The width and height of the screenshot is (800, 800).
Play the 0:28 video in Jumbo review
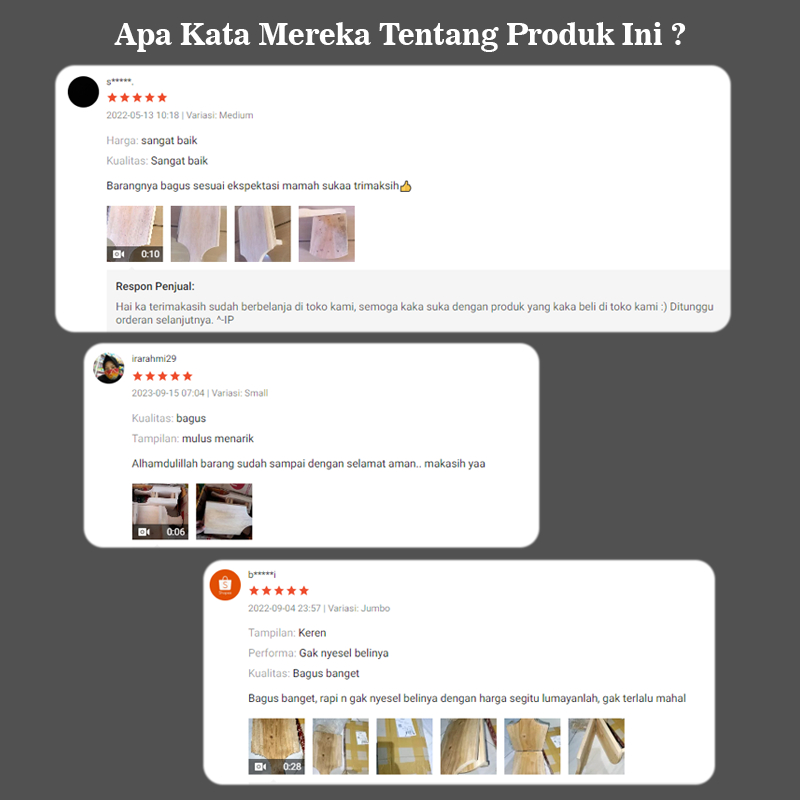(x=277, y=746)
